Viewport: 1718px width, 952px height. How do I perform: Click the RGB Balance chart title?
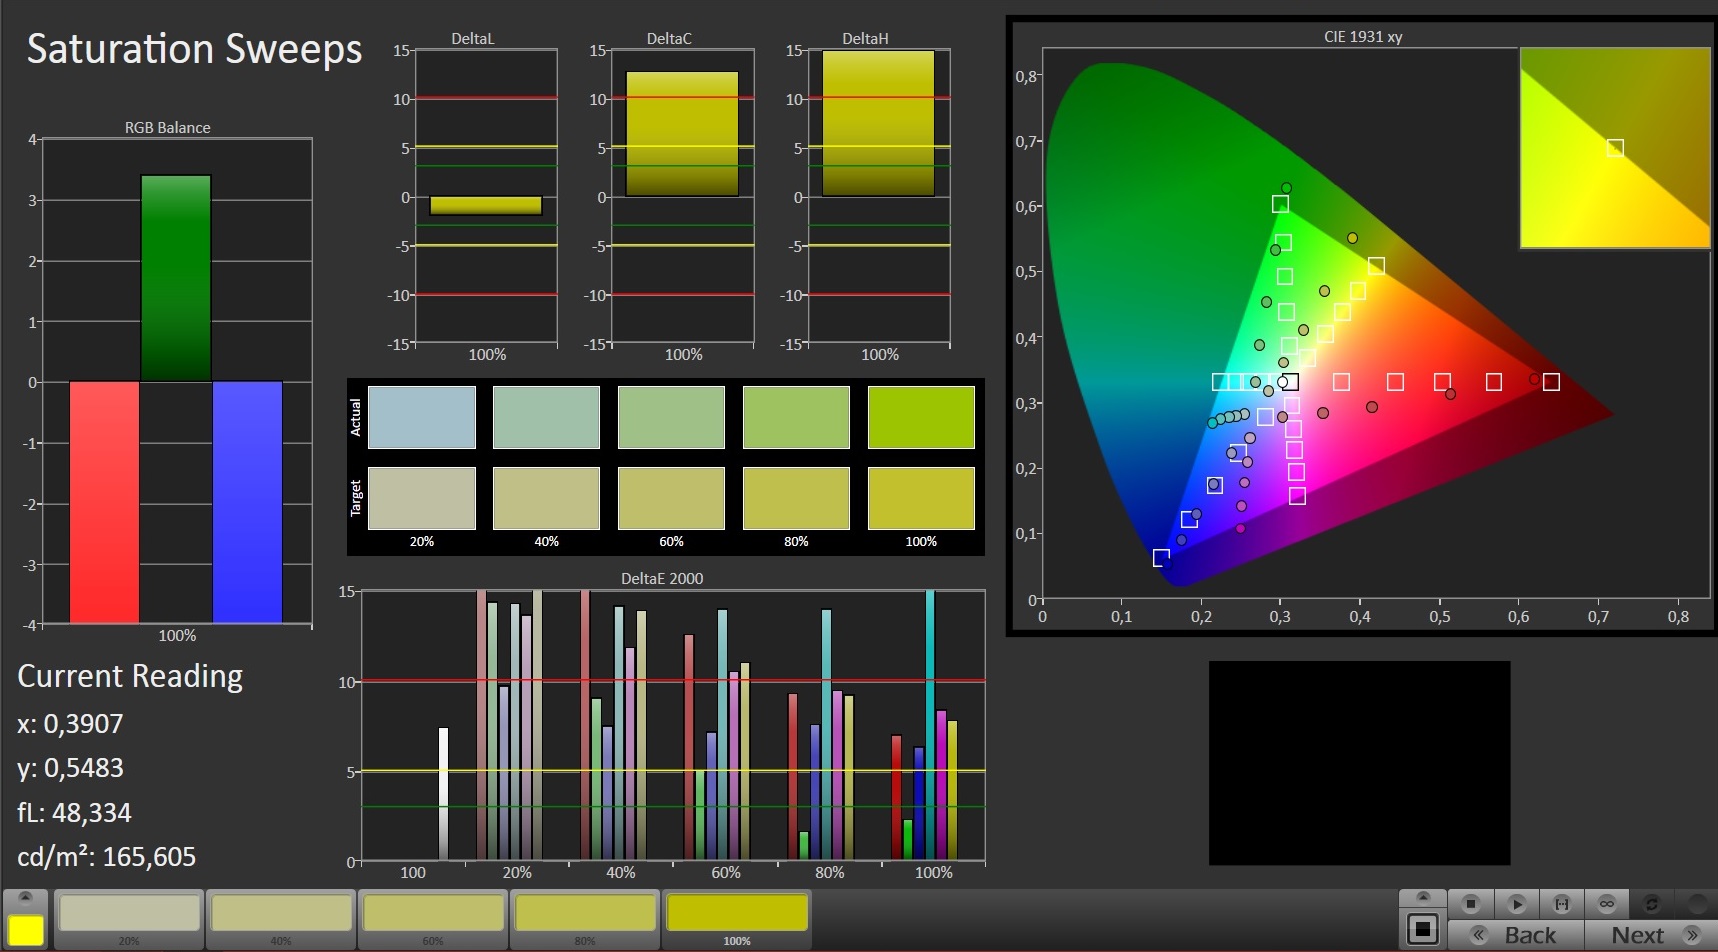[167, 127]
